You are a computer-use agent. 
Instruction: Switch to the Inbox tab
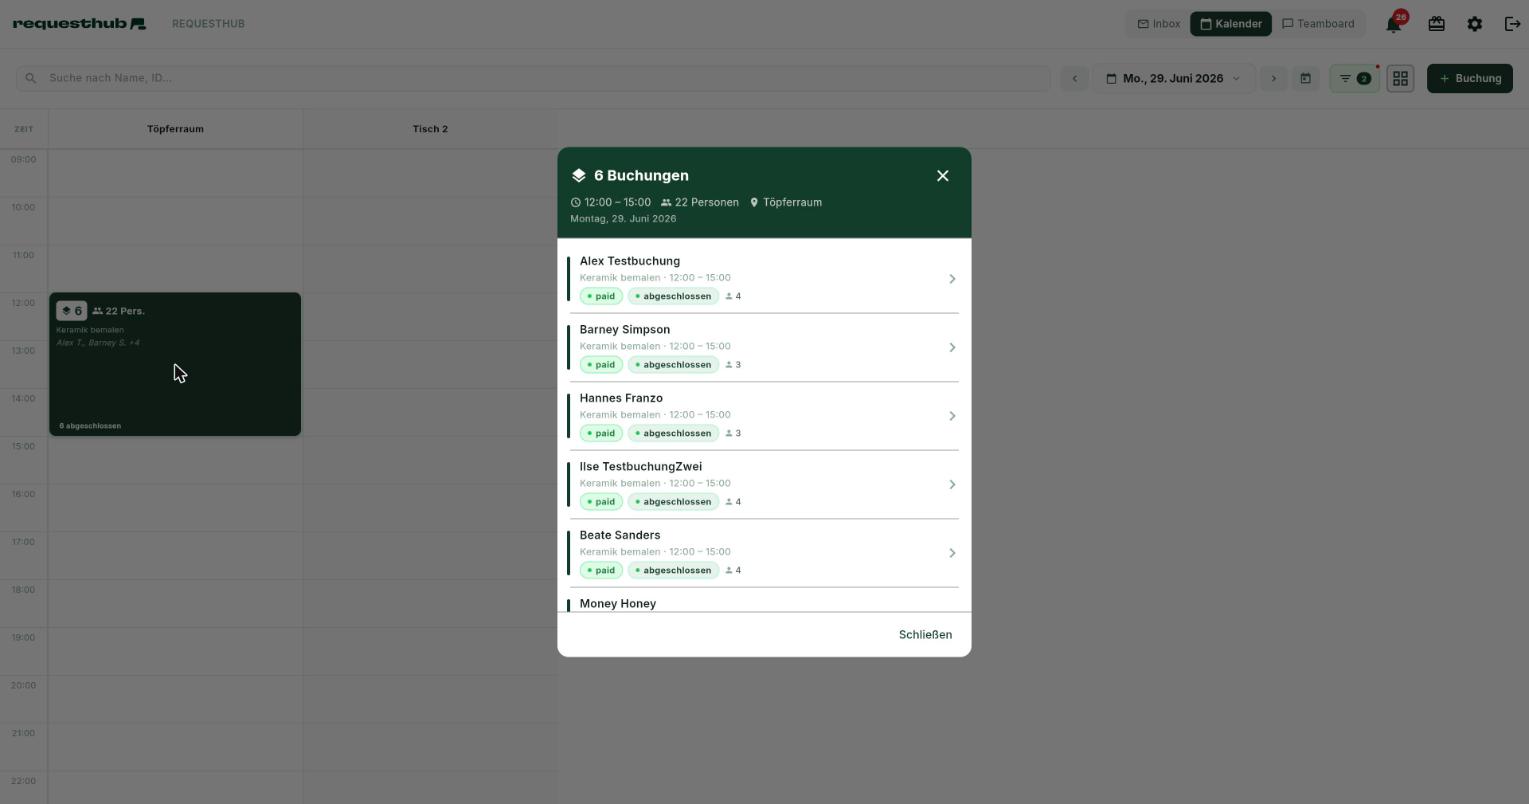(1159, 24)
